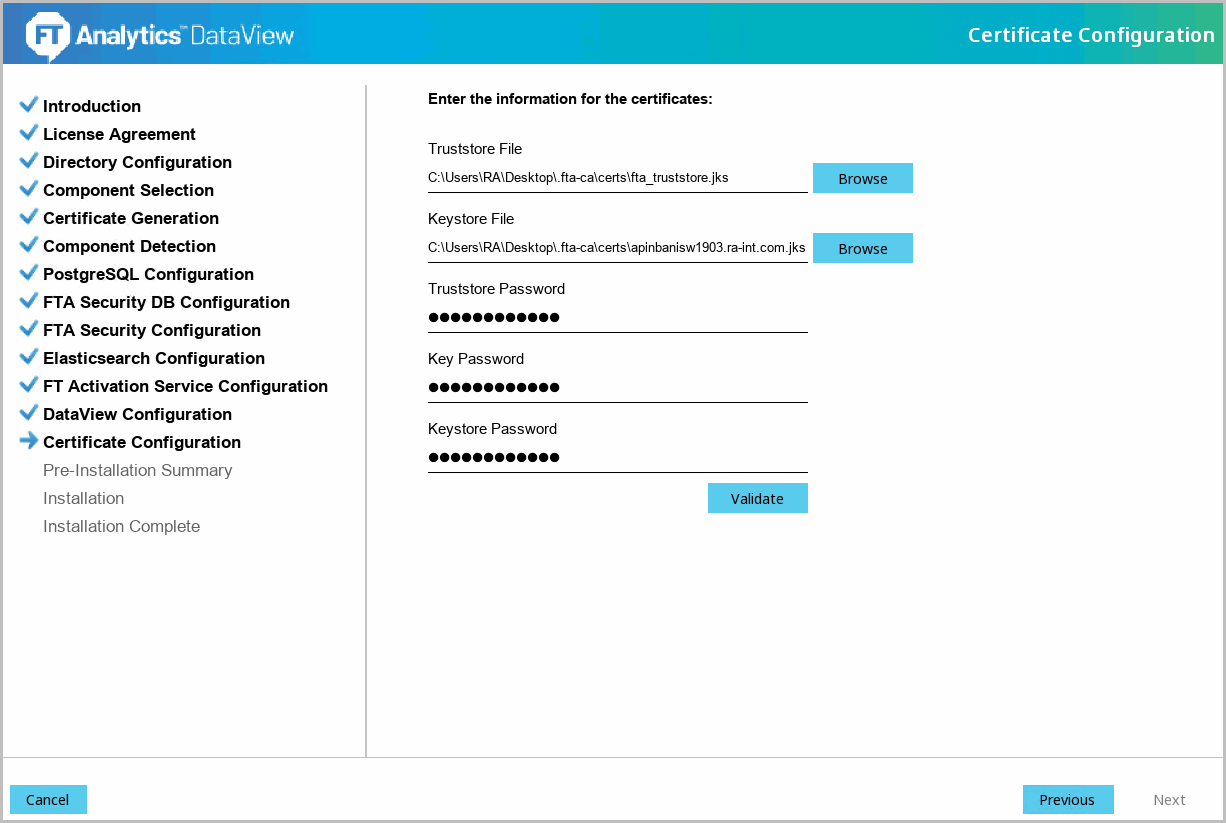Focus the Truststore Password field

(x=617, y=318)
